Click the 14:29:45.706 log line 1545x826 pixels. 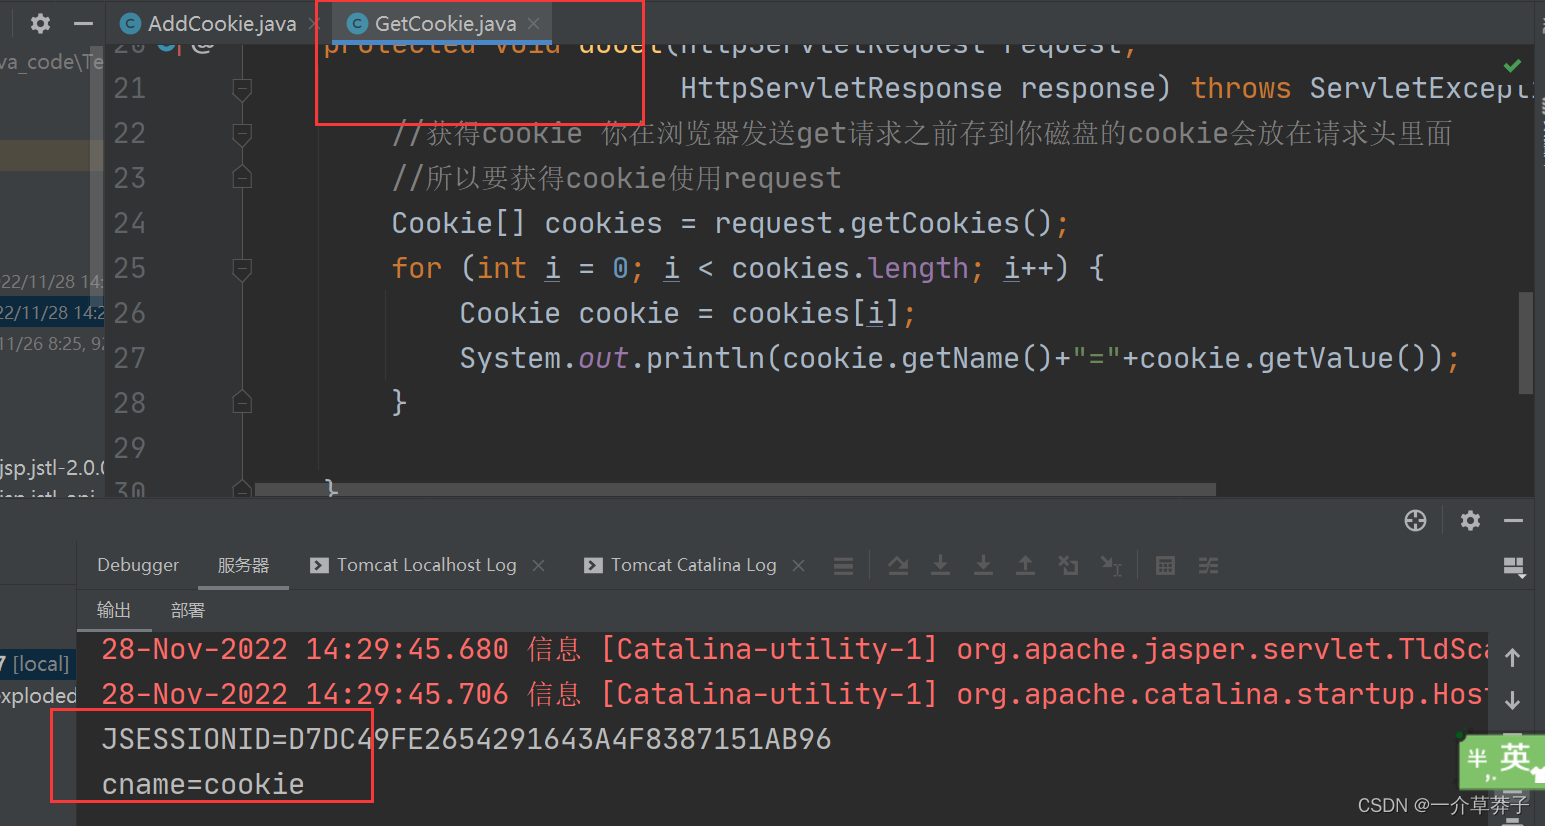coord(795,694)
